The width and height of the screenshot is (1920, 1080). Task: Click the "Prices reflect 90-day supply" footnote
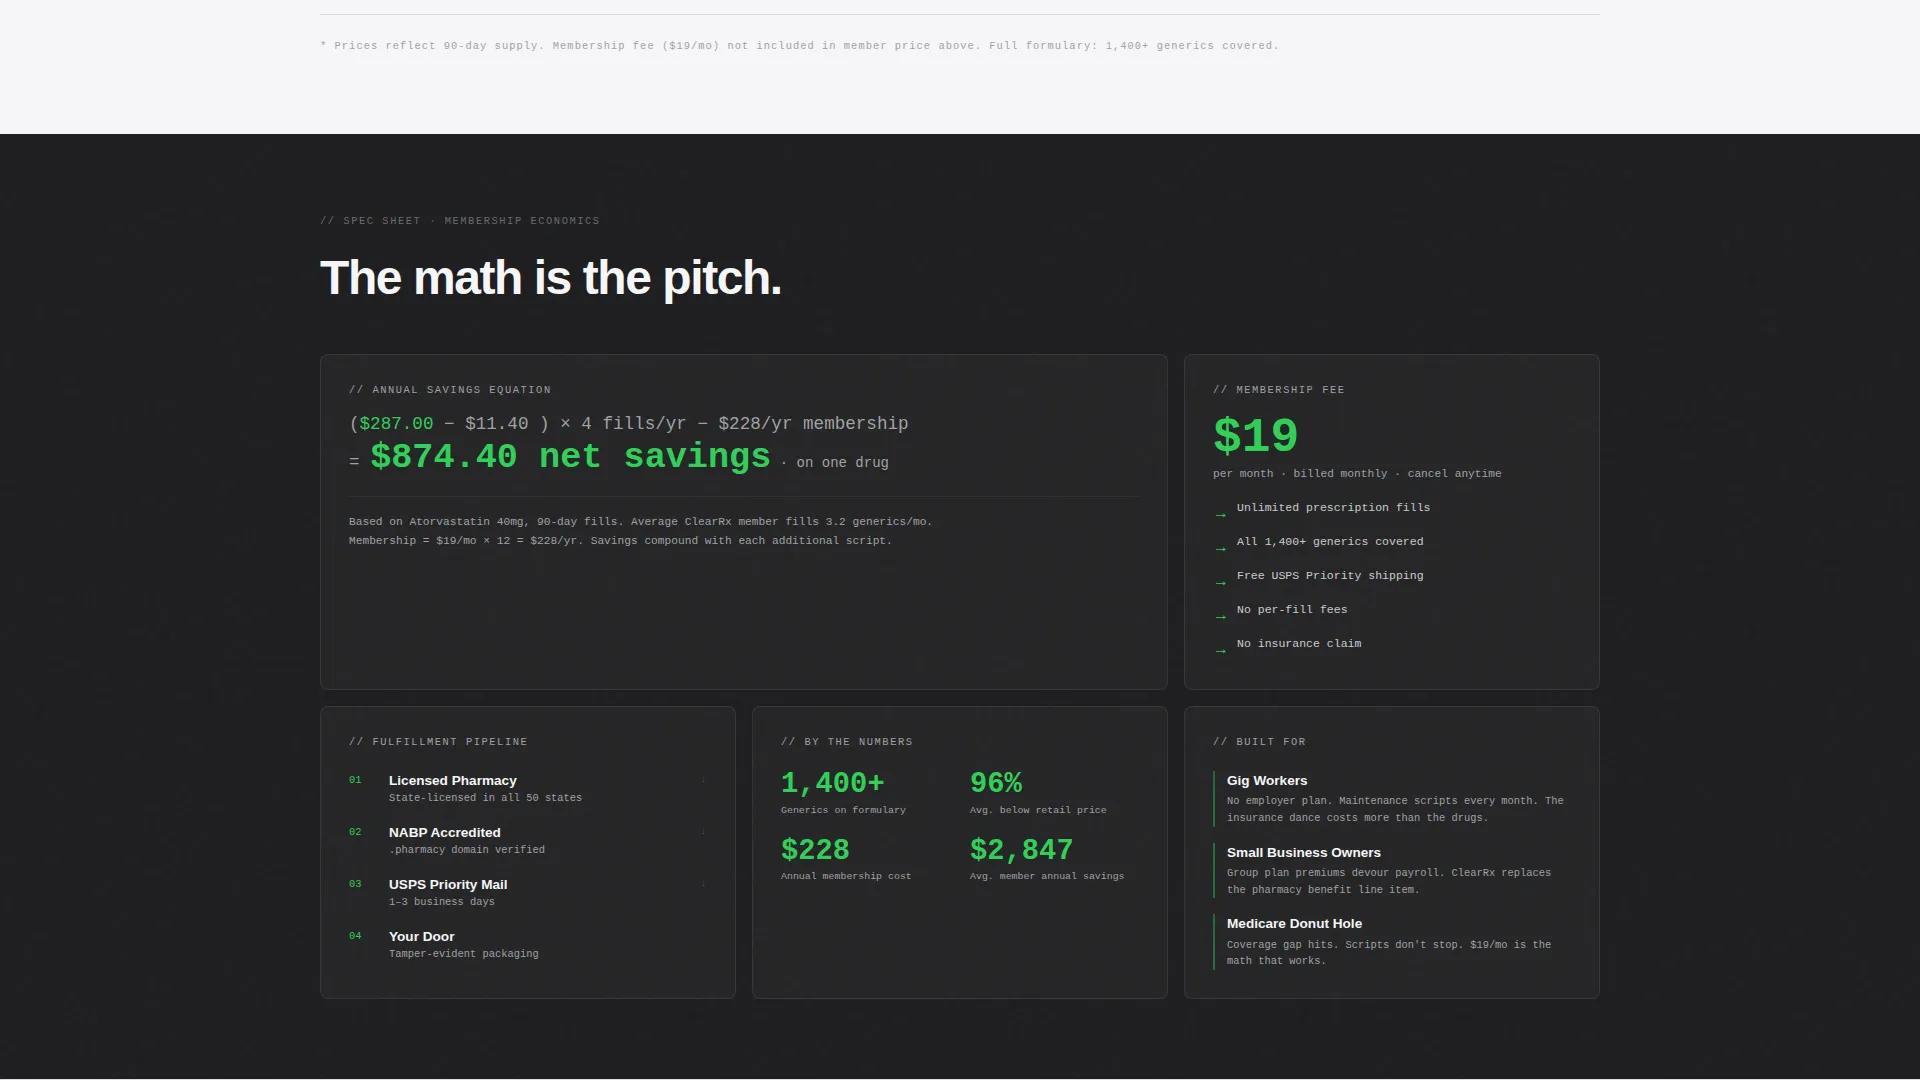(x=799, y=46)
